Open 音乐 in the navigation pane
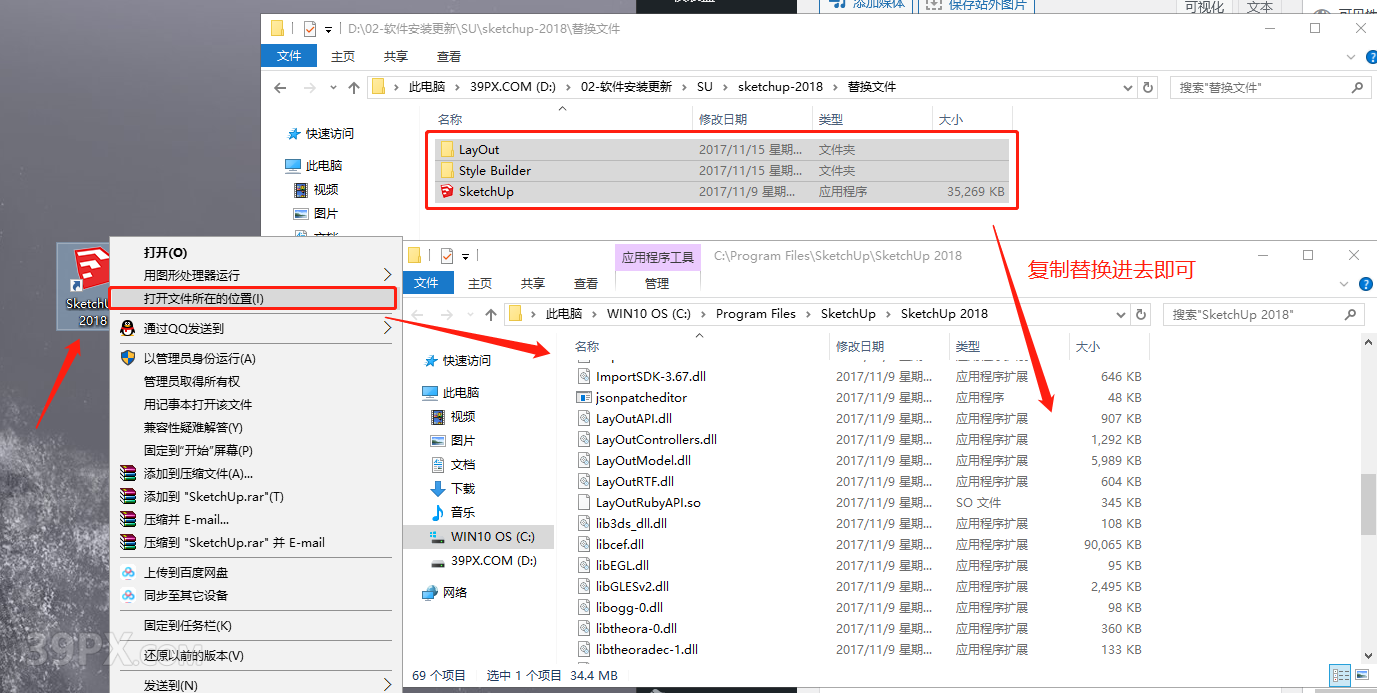Image resolution: width=1377 pixels, height=693 pixels. pos(463,513)
